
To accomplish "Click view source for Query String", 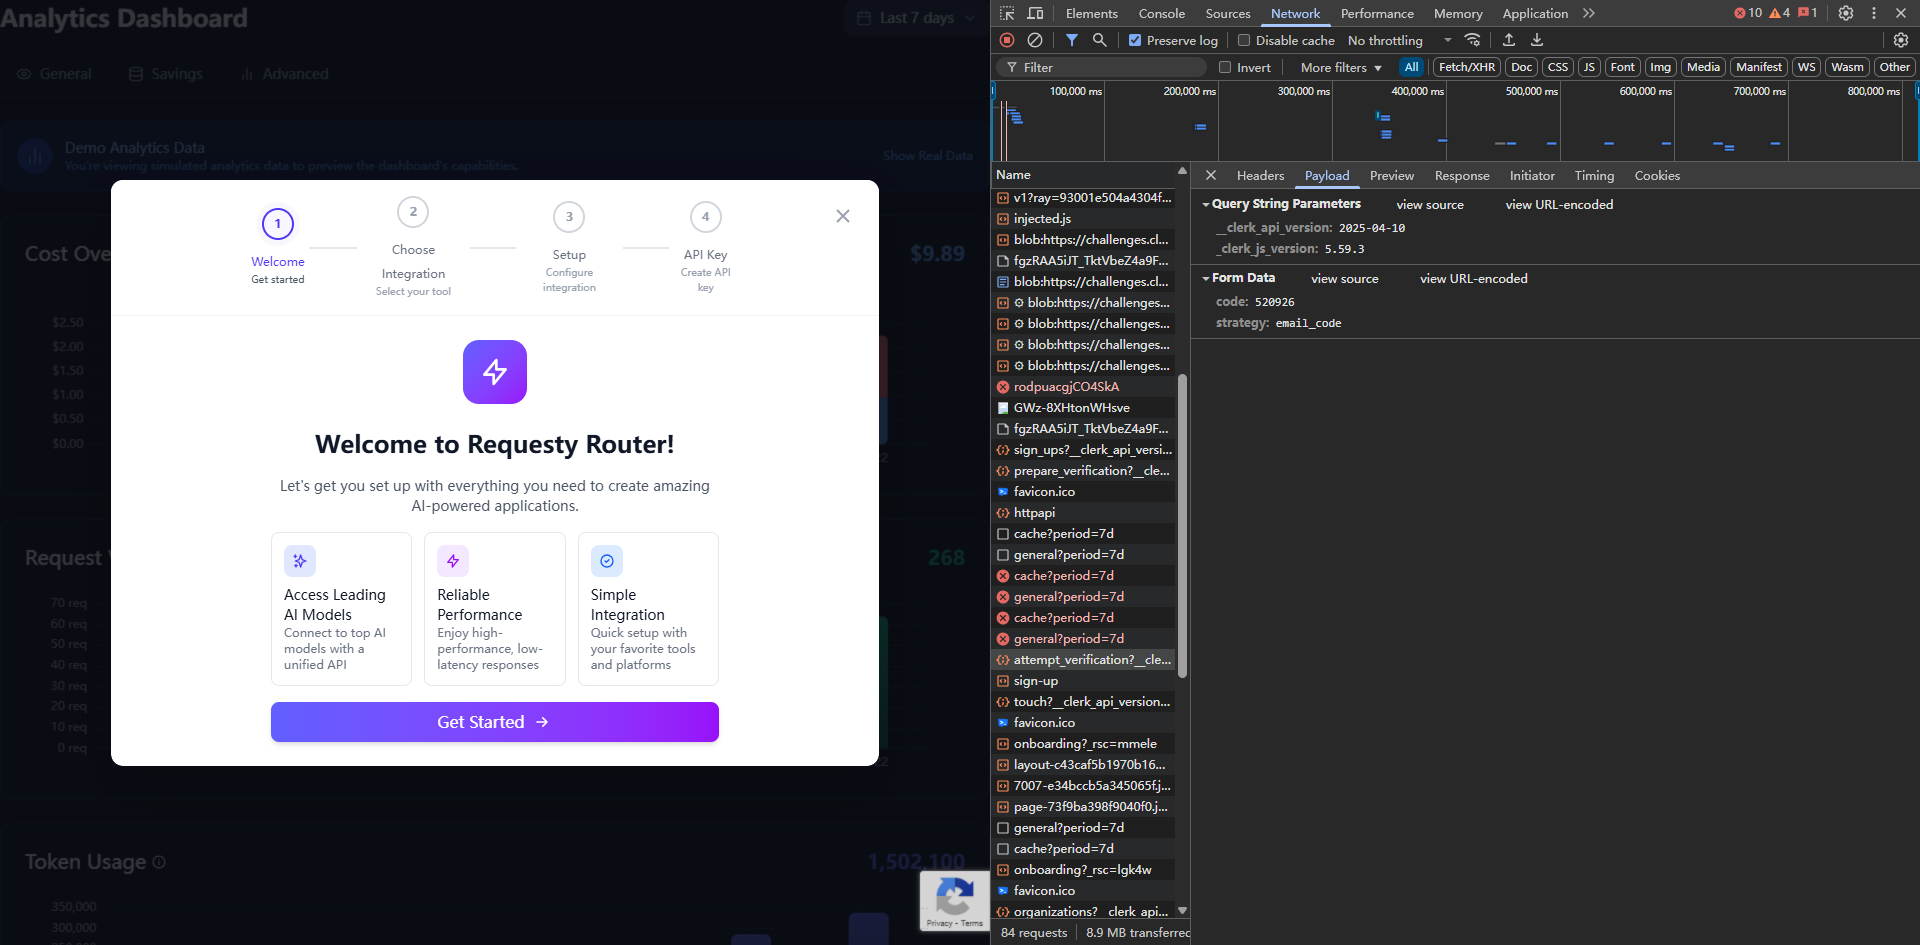I will (x=1430, y=205).
